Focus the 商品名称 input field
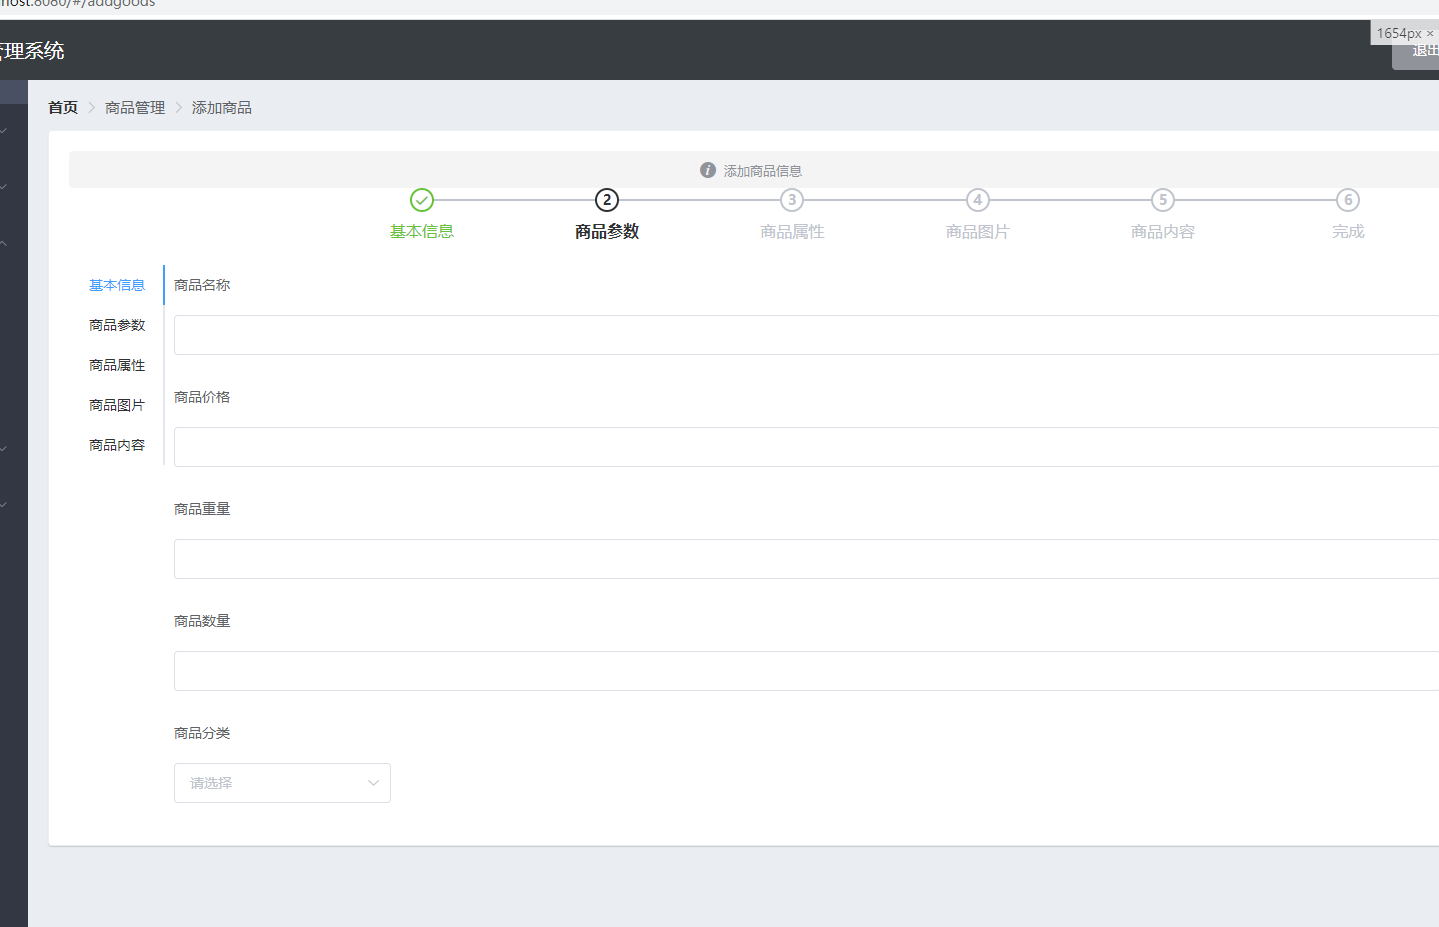The height and width of the screenshot is (927, 1439). tap(806, 335)
